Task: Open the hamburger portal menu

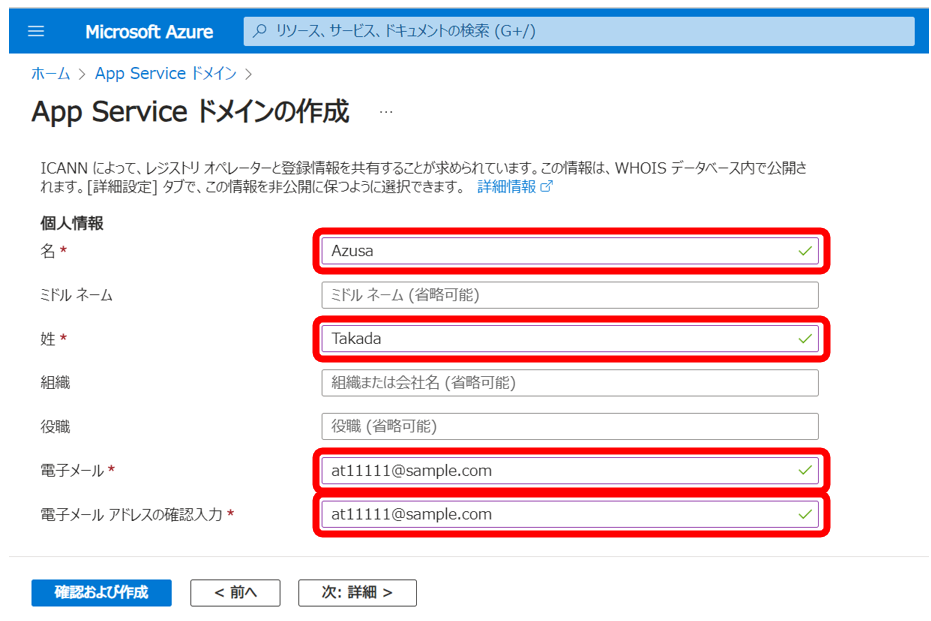Action: [36, 31]
